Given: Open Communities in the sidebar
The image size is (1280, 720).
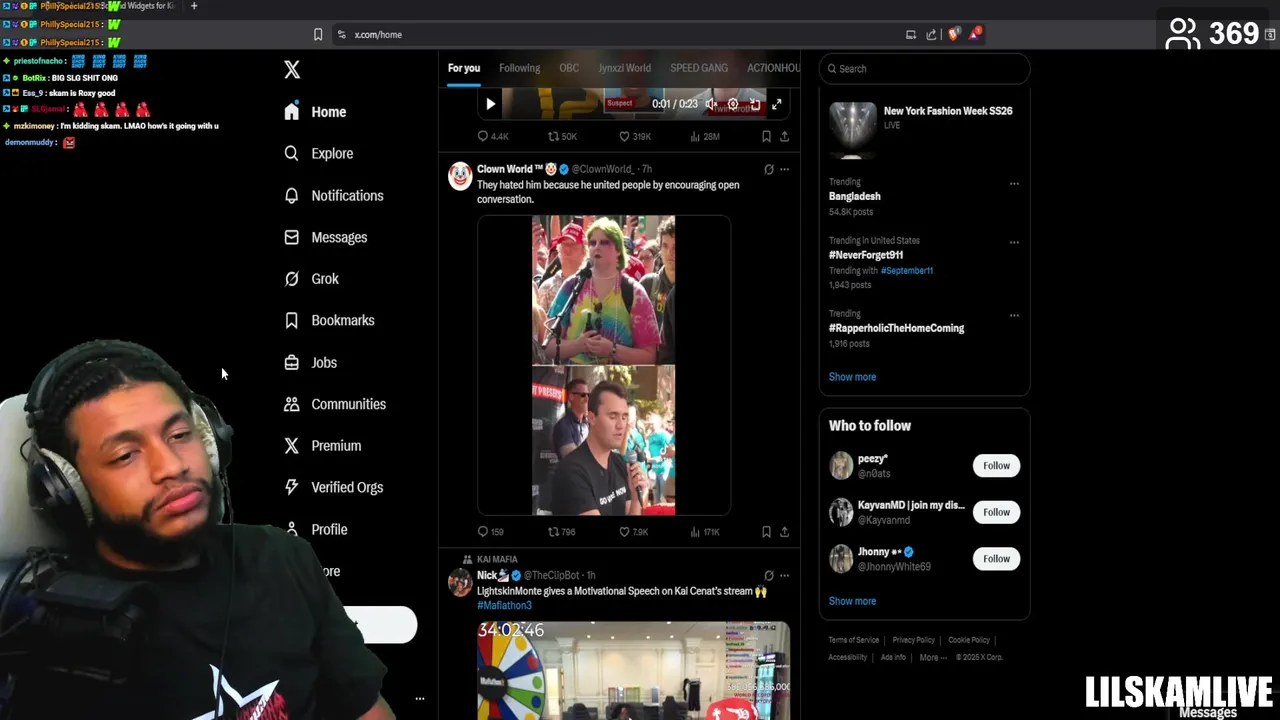Looking at the screenshot, I should pyautogui.click(x=334, y=404).
